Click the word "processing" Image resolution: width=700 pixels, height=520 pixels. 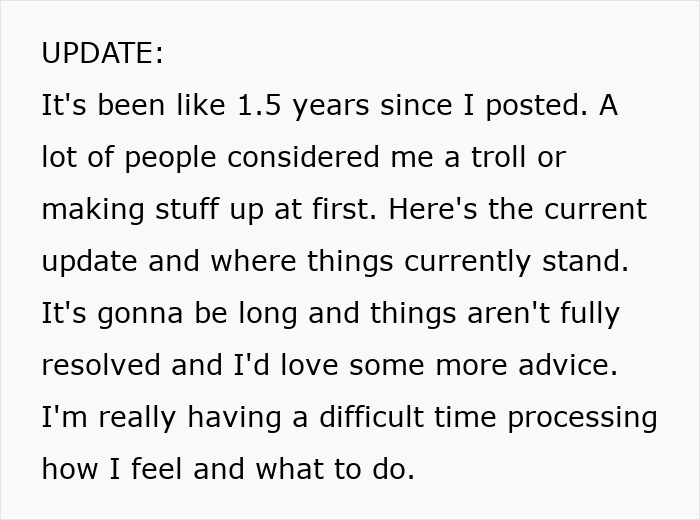coord(582,418)
